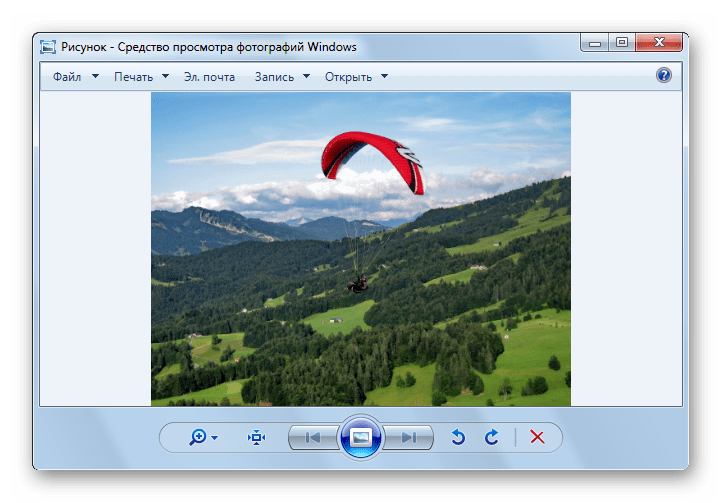Skip to the next photo
Screen dimensions: 722x503
click(x=409, y=437)
